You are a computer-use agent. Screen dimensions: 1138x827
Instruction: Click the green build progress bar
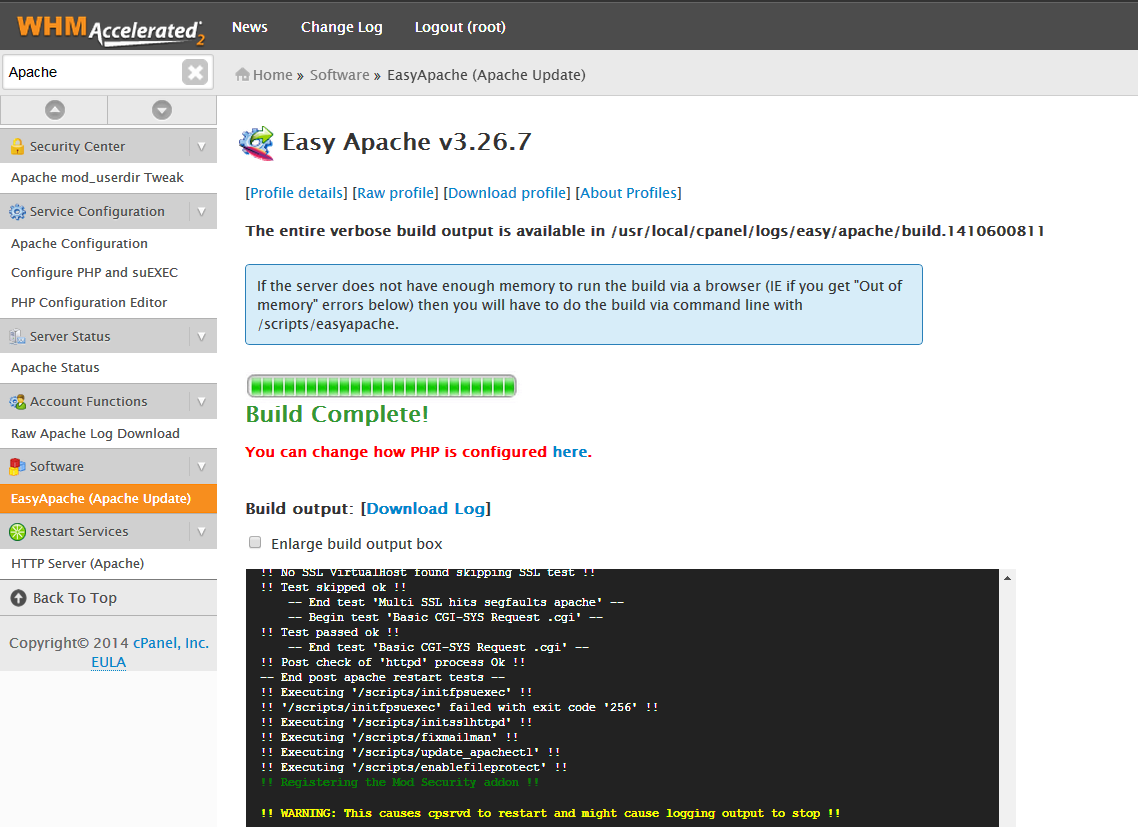[x=382, y=386]
